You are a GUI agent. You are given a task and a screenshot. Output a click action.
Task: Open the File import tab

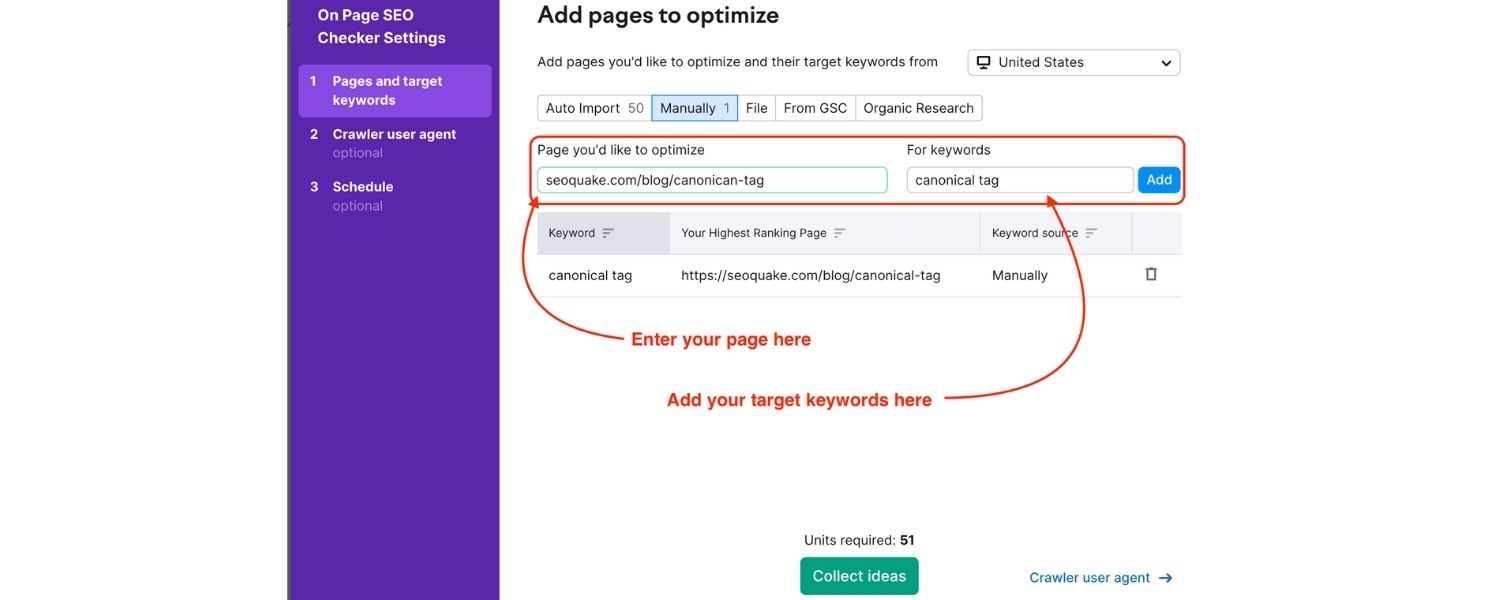[x=756, y=107]
